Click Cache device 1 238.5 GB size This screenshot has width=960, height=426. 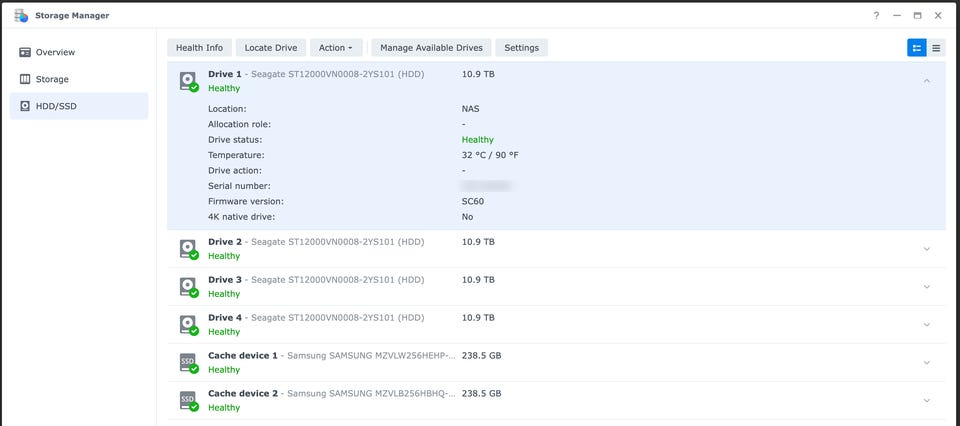click(x=481, y=356)
